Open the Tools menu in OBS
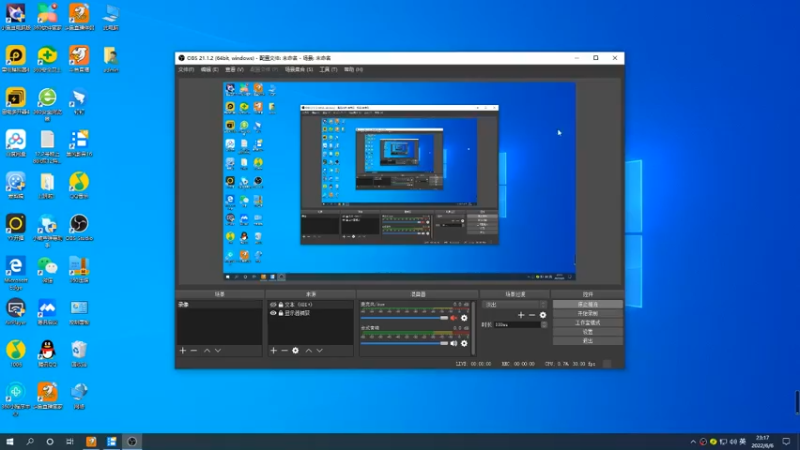The image size is (800, 450). 328,69
